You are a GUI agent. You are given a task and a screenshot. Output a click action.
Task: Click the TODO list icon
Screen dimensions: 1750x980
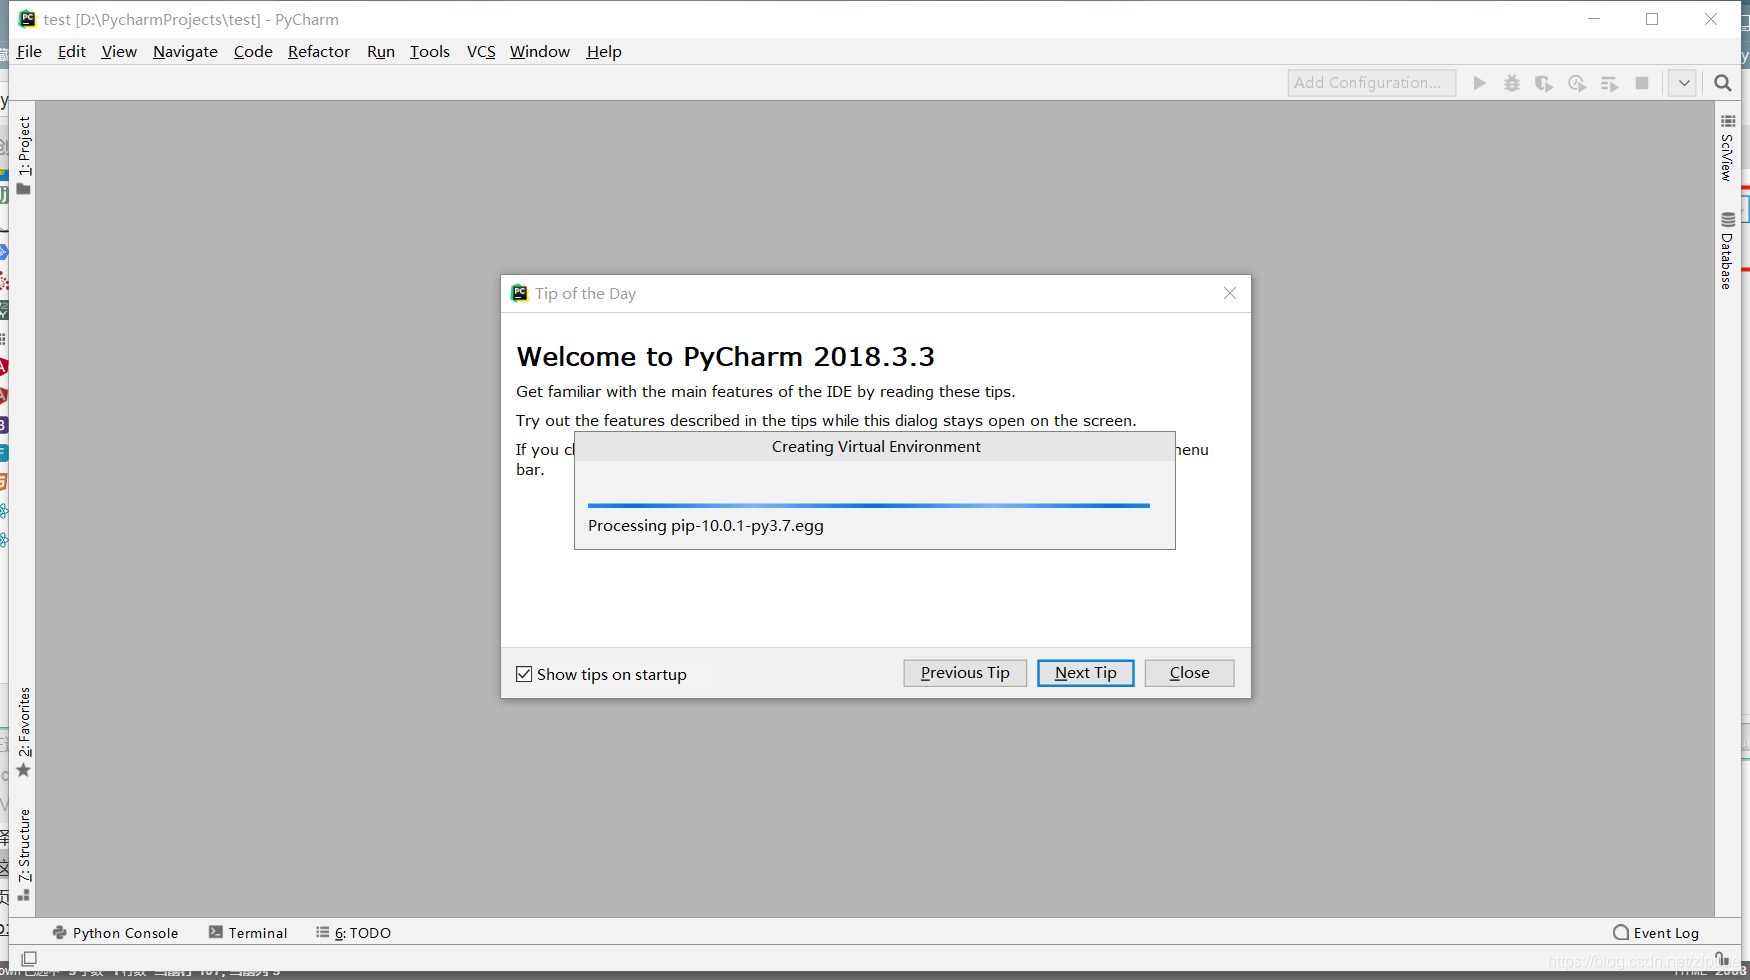point(323,932)
